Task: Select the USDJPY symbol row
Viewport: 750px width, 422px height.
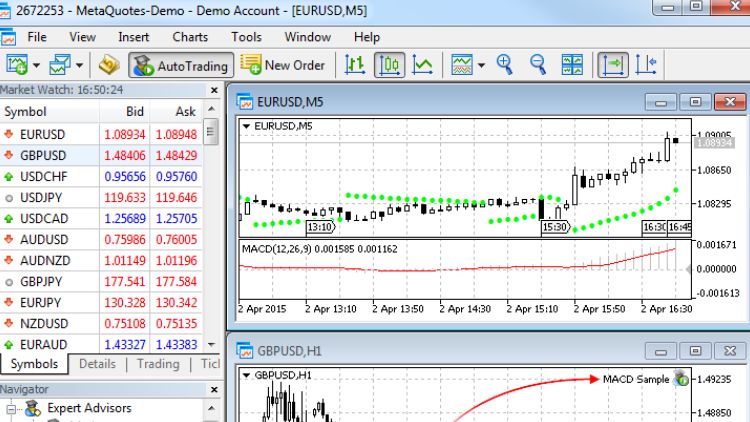Action: click(101, 198)
